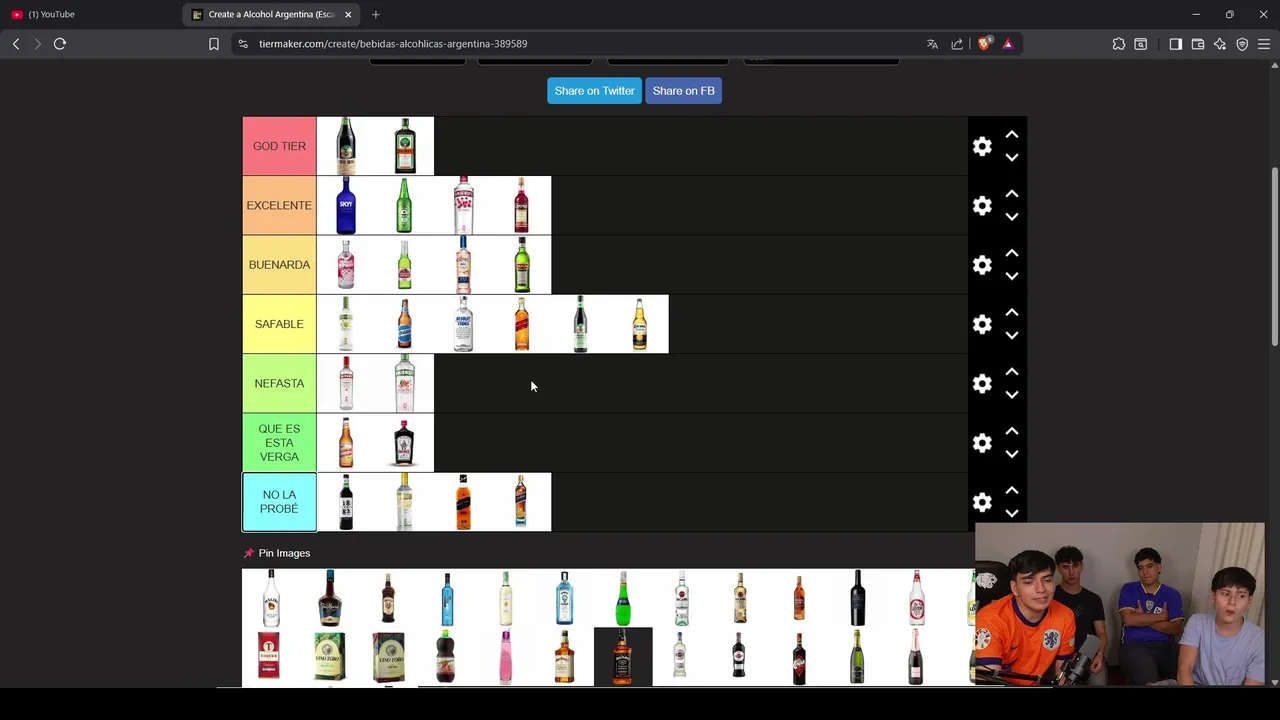Close the Tiermaker browser tab
Viewport: 1280px width, 720px height.
[x=348, y=14]
